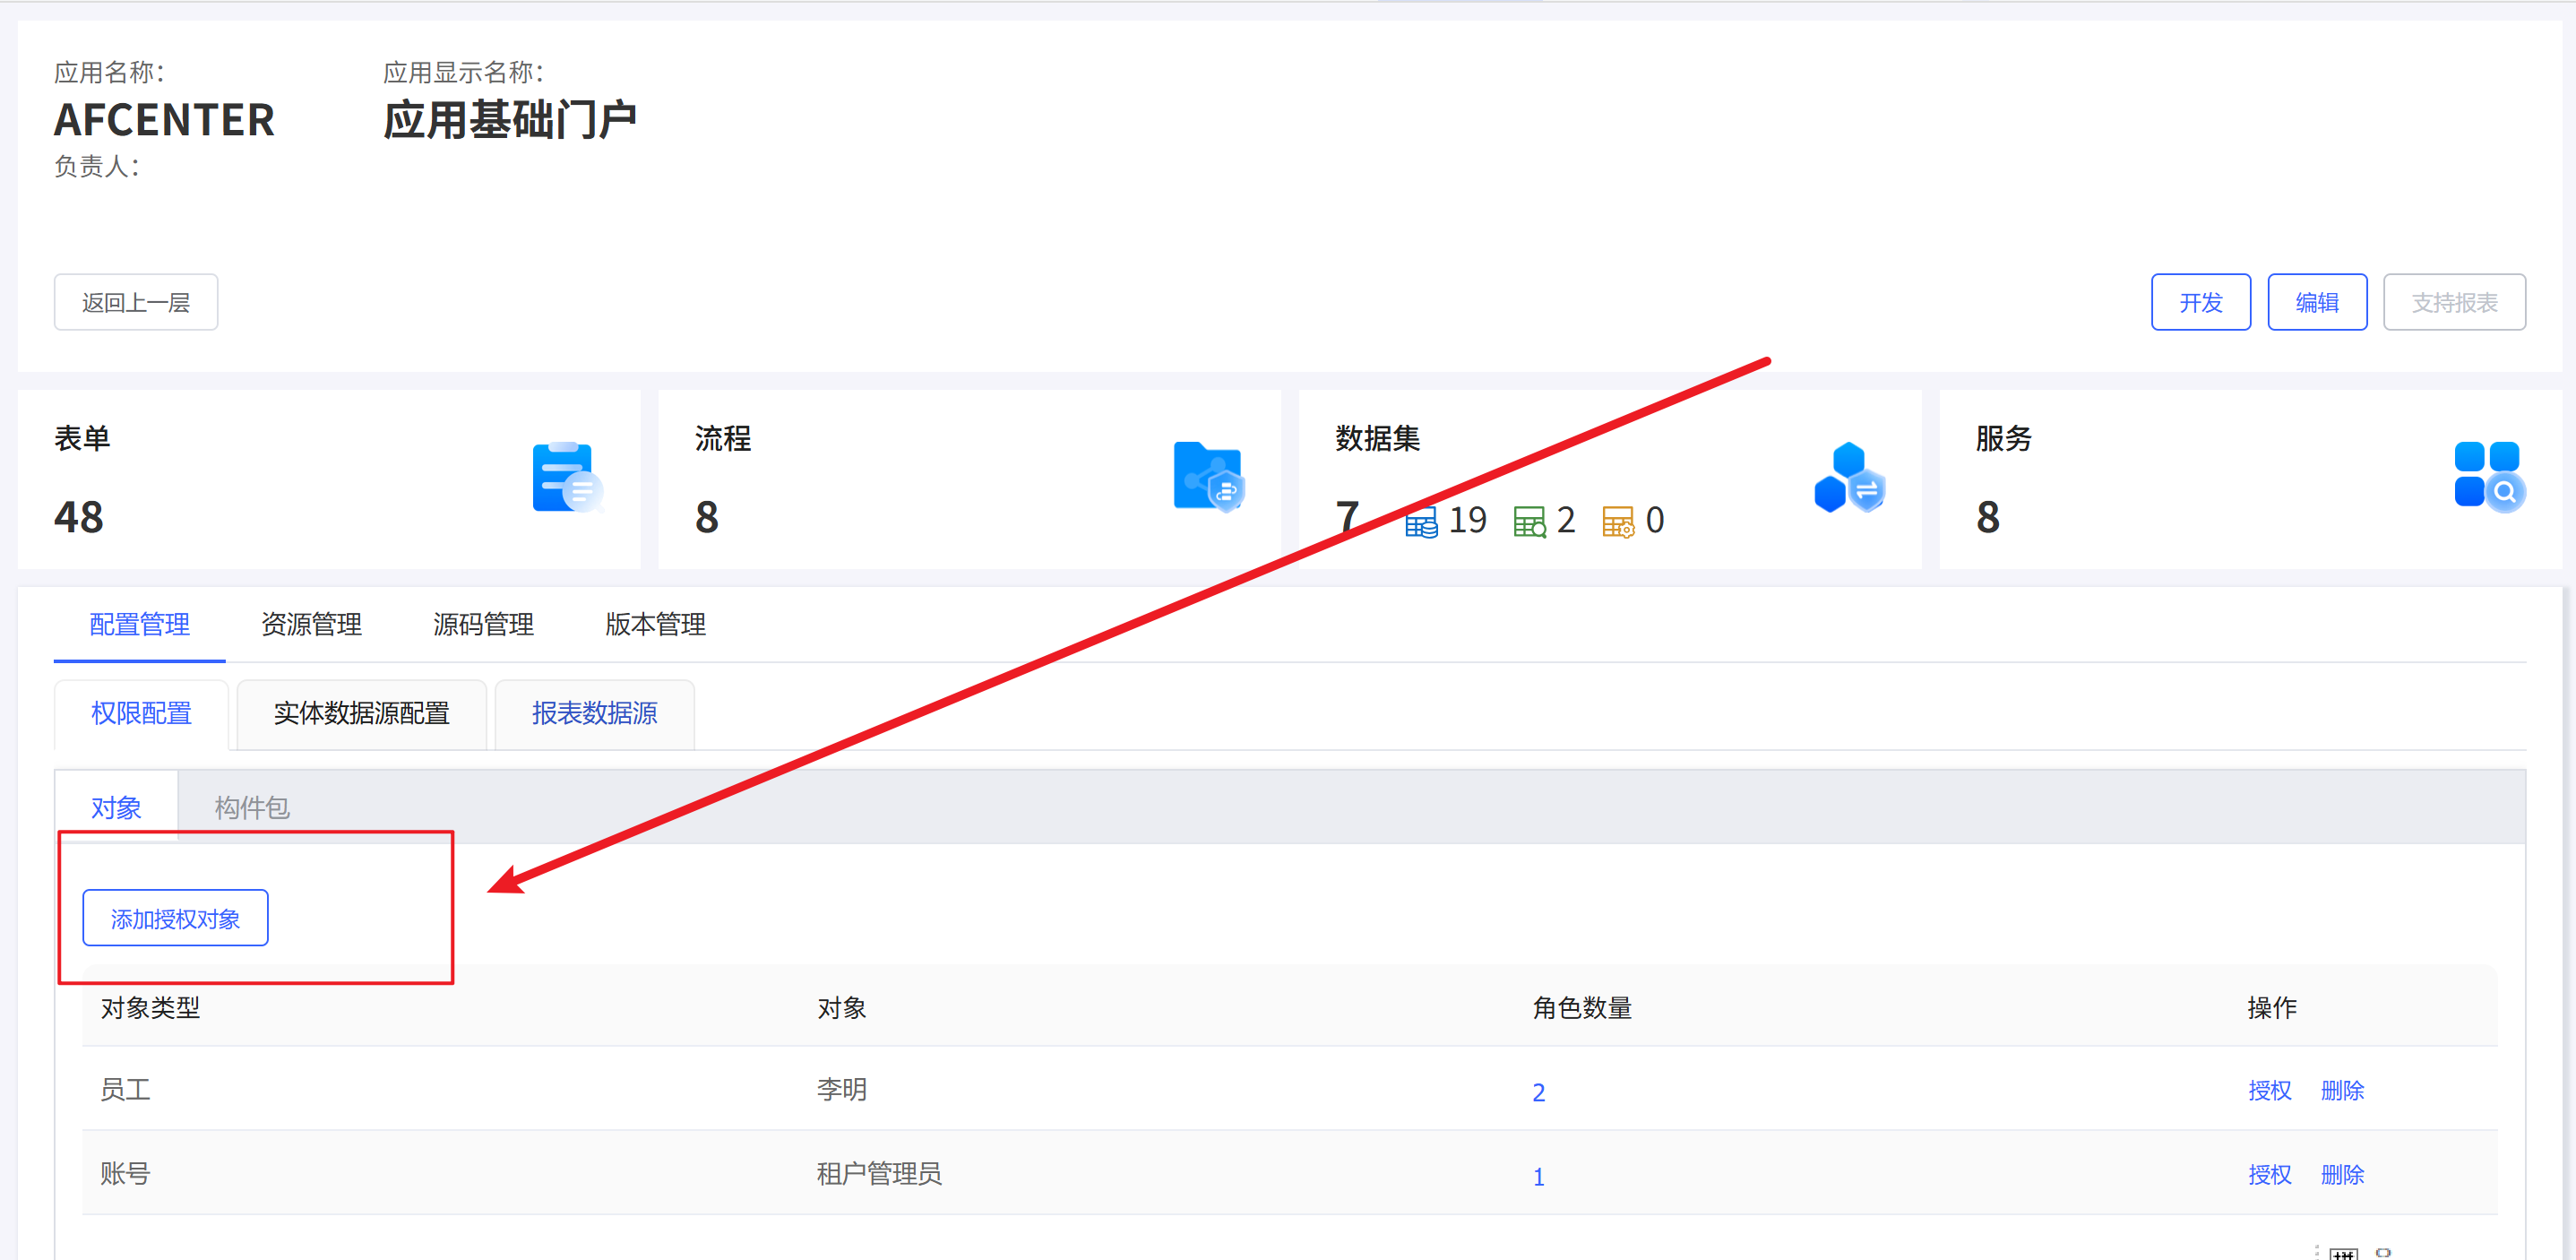Image resolution: width=2576 pixels, height=1260 pixels.
Task: Click the 数据集 hexagon icon
Action: pyautogui.click(x=1849, y=477)
